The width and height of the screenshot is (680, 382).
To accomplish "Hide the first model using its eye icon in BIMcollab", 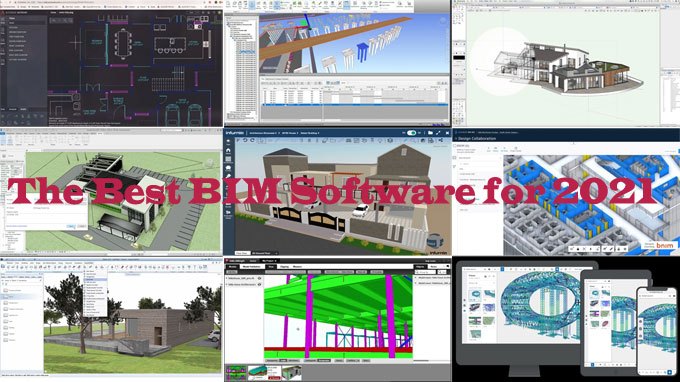I will click(x=259, y=278).
